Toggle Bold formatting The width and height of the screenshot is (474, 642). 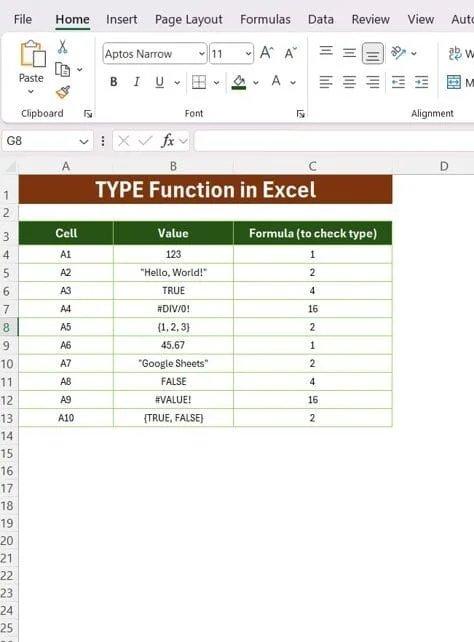[114, 82]
